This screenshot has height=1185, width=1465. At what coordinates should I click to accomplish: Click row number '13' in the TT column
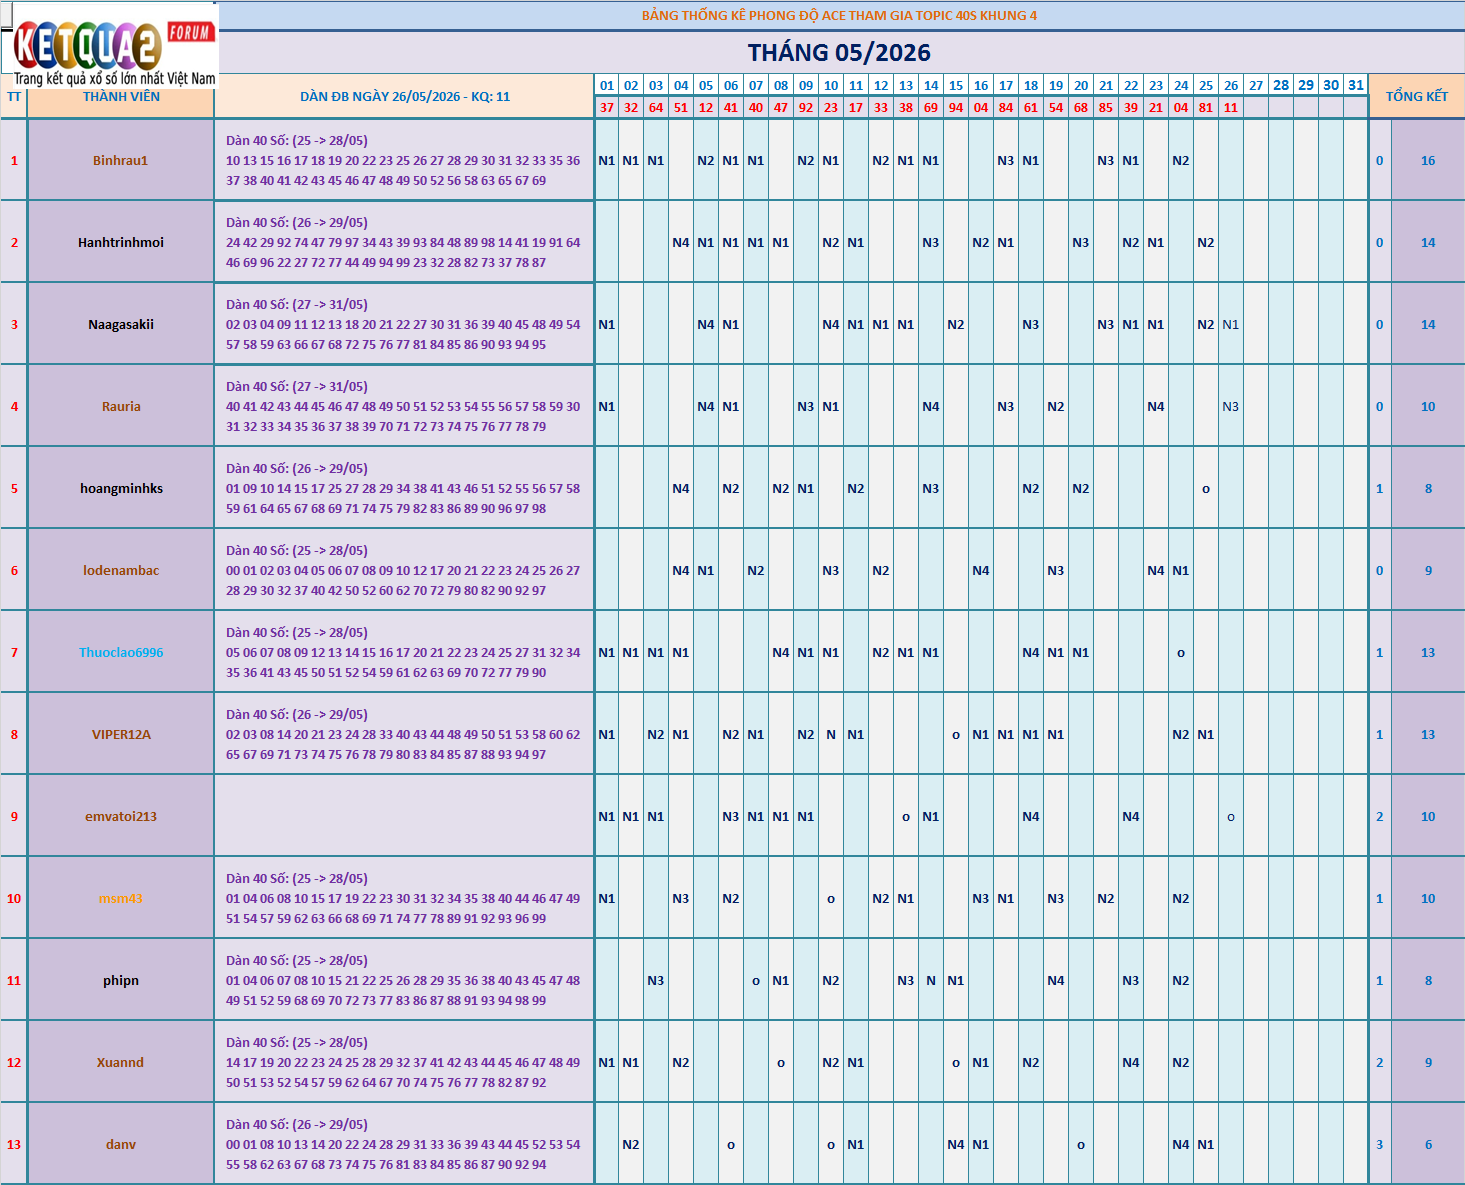(x=14, y=1144)
